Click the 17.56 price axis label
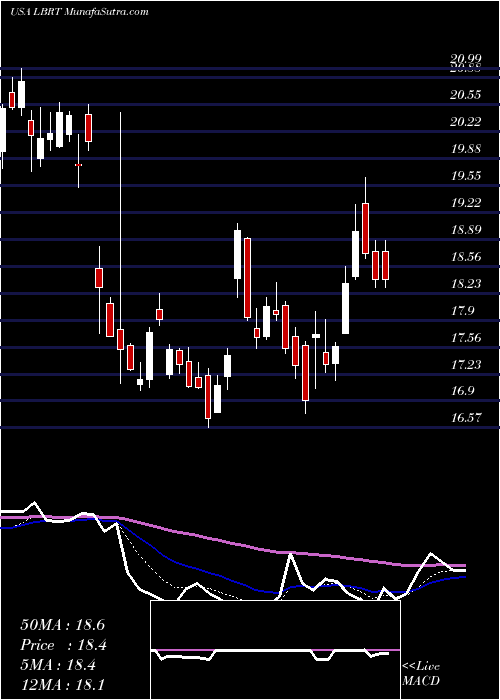Screen dimensions: 500x700 (x=466, y=338)
